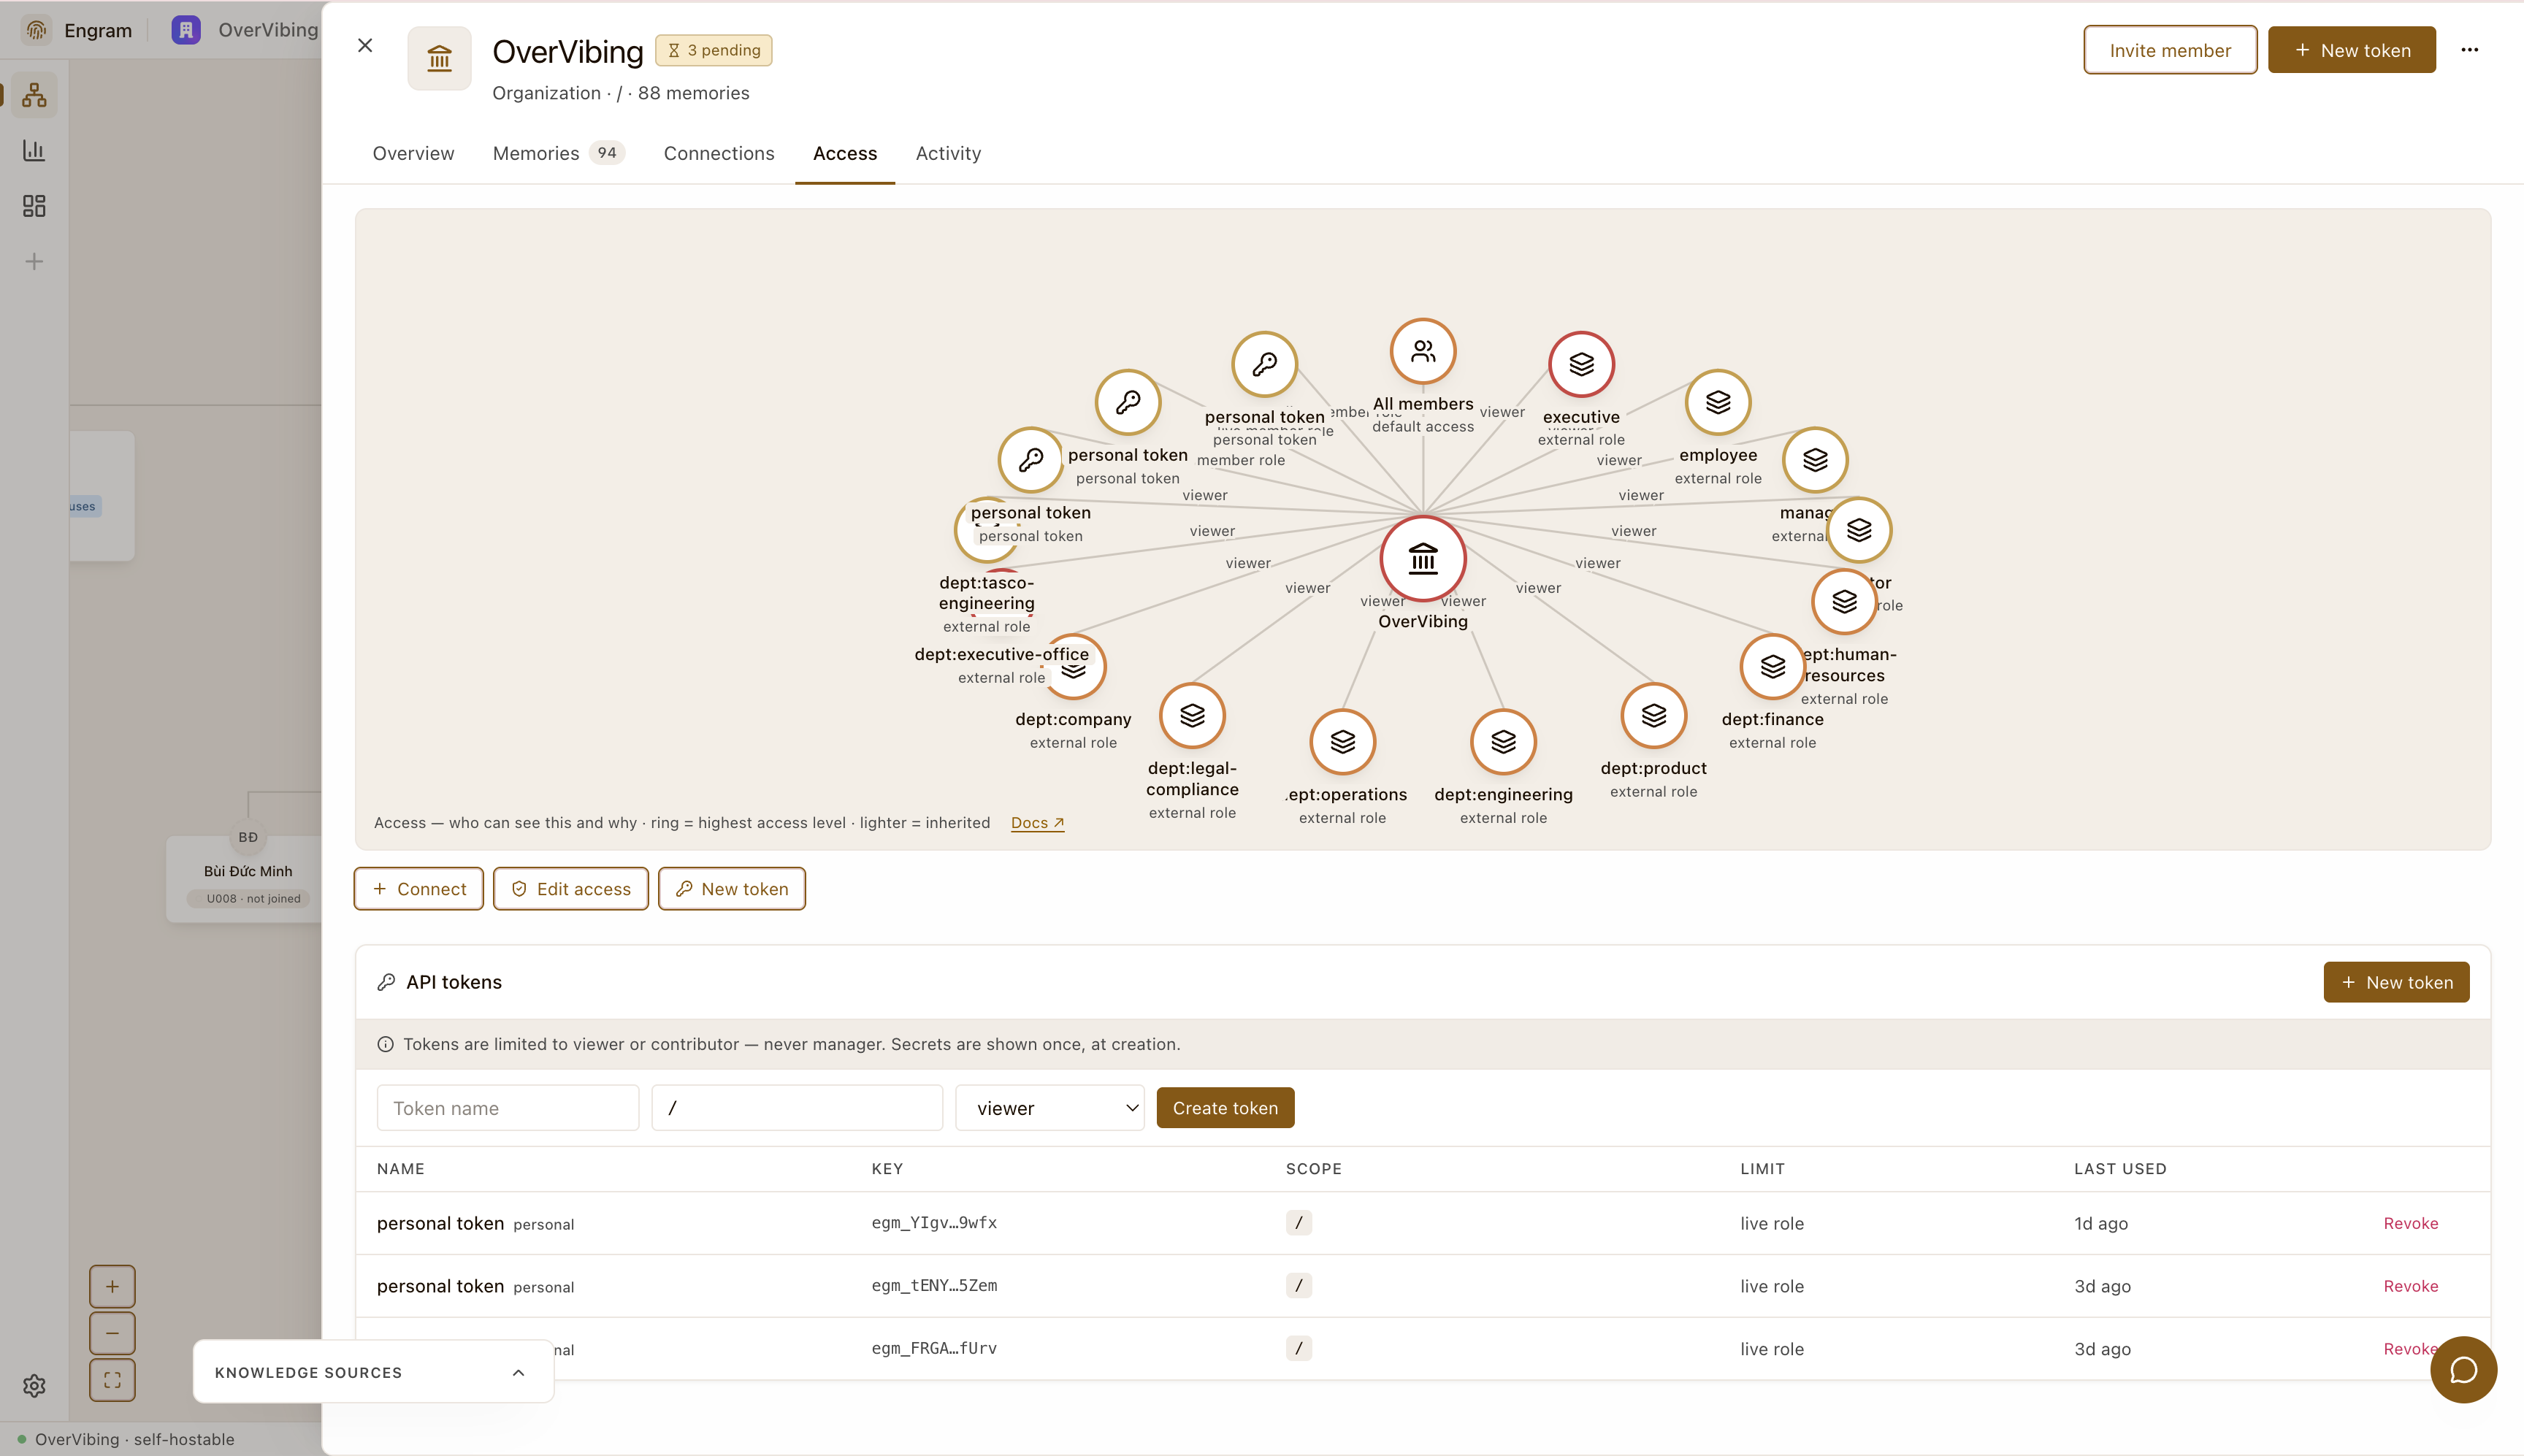Select the employee role node
2524x1456 pixels.
1718,402
